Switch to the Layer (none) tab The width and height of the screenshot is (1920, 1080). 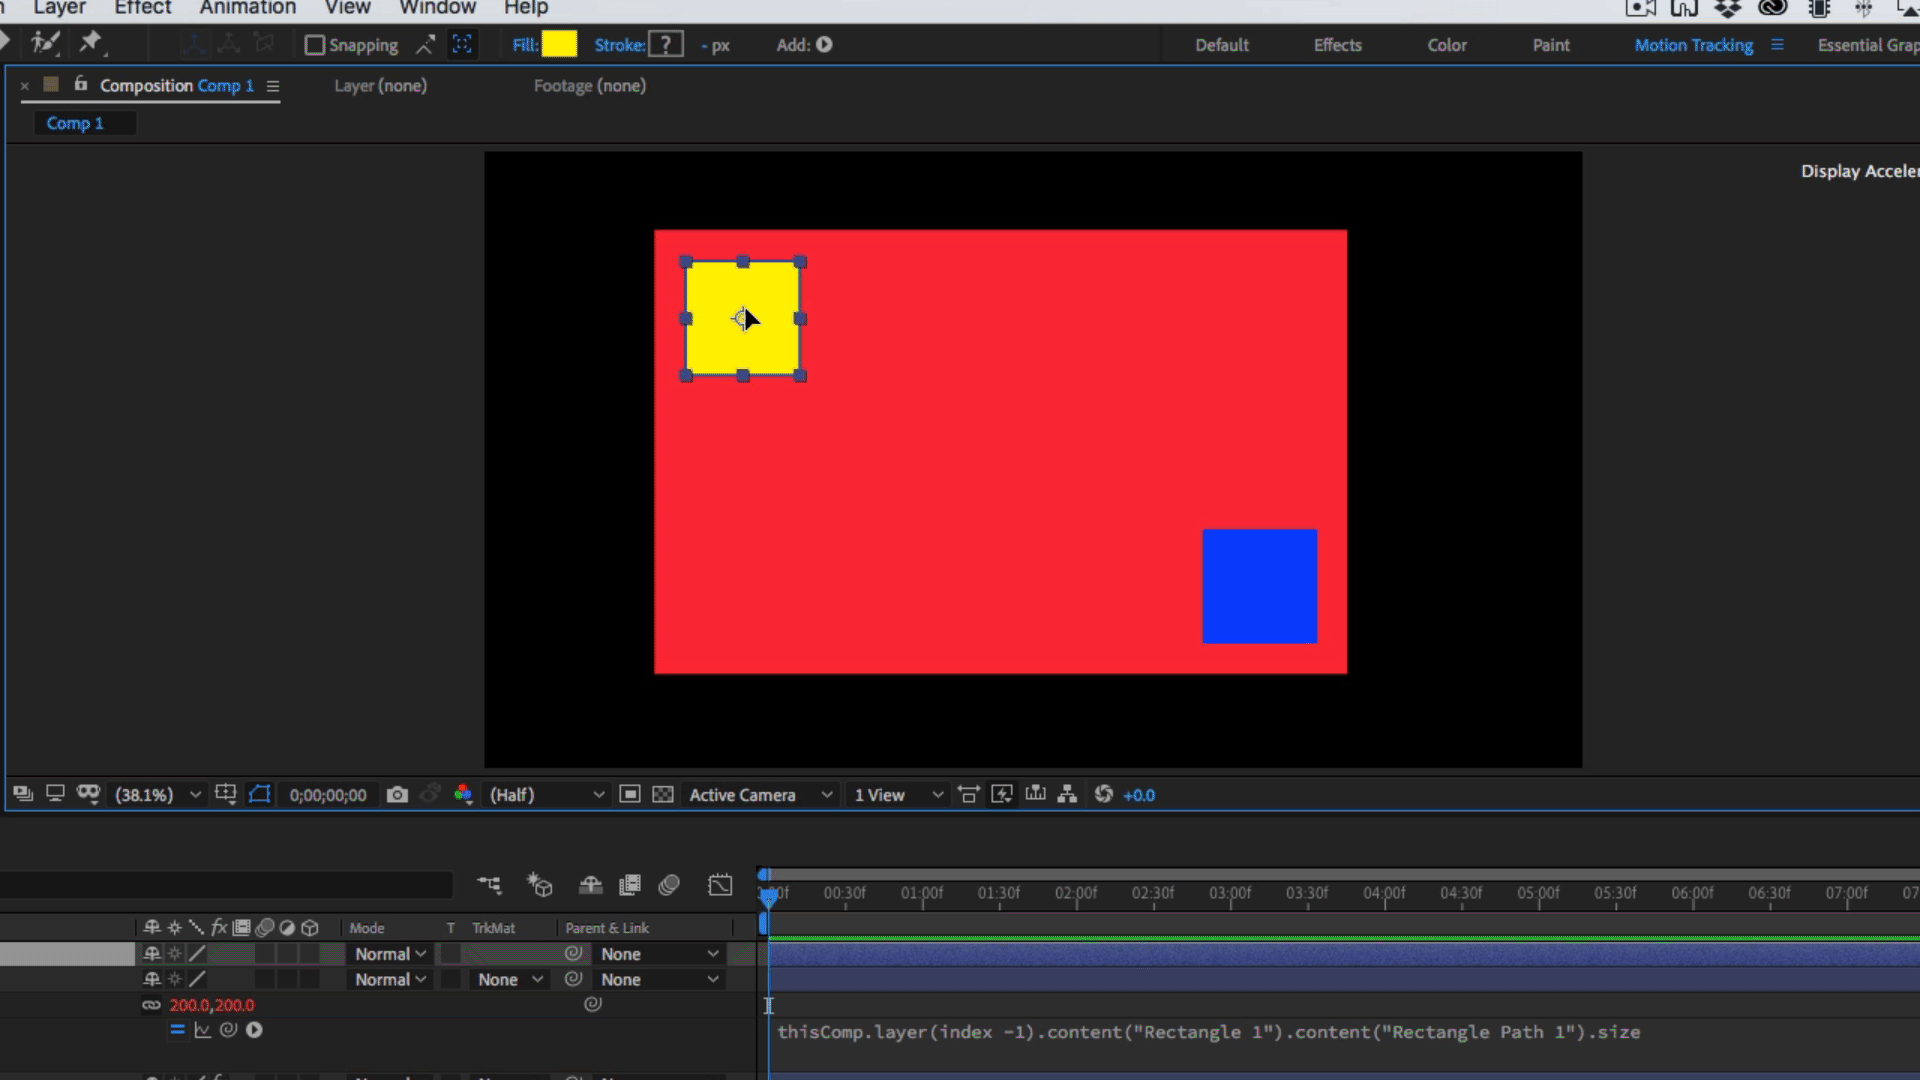point(380,86)
